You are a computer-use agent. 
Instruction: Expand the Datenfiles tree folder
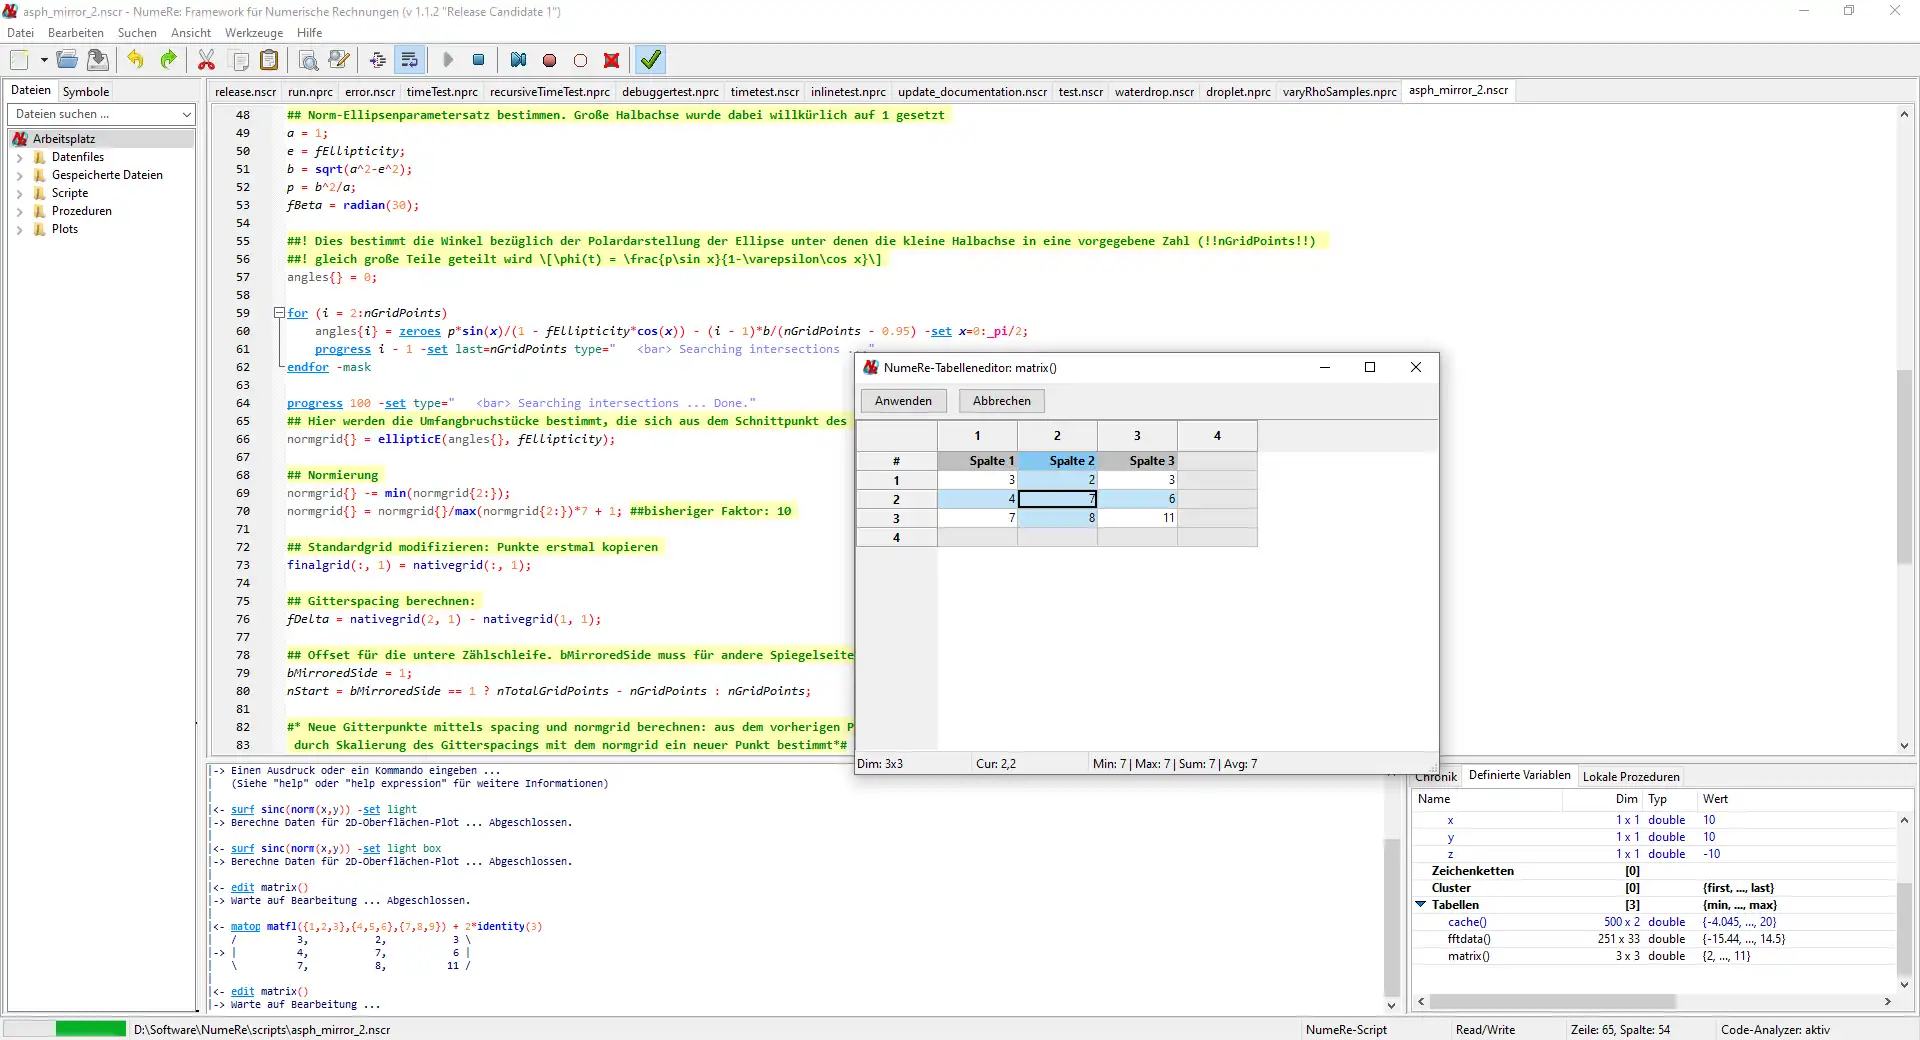[19, 157]
